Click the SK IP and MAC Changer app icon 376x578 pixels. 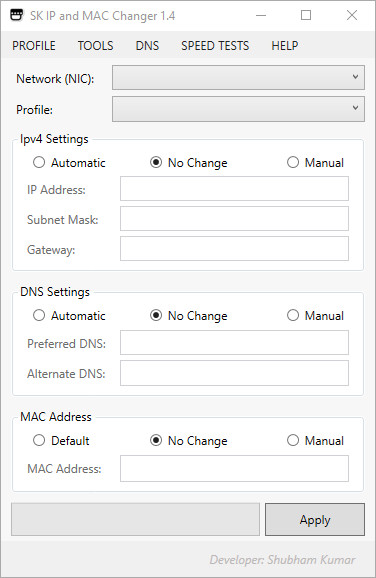pos(17,15)
